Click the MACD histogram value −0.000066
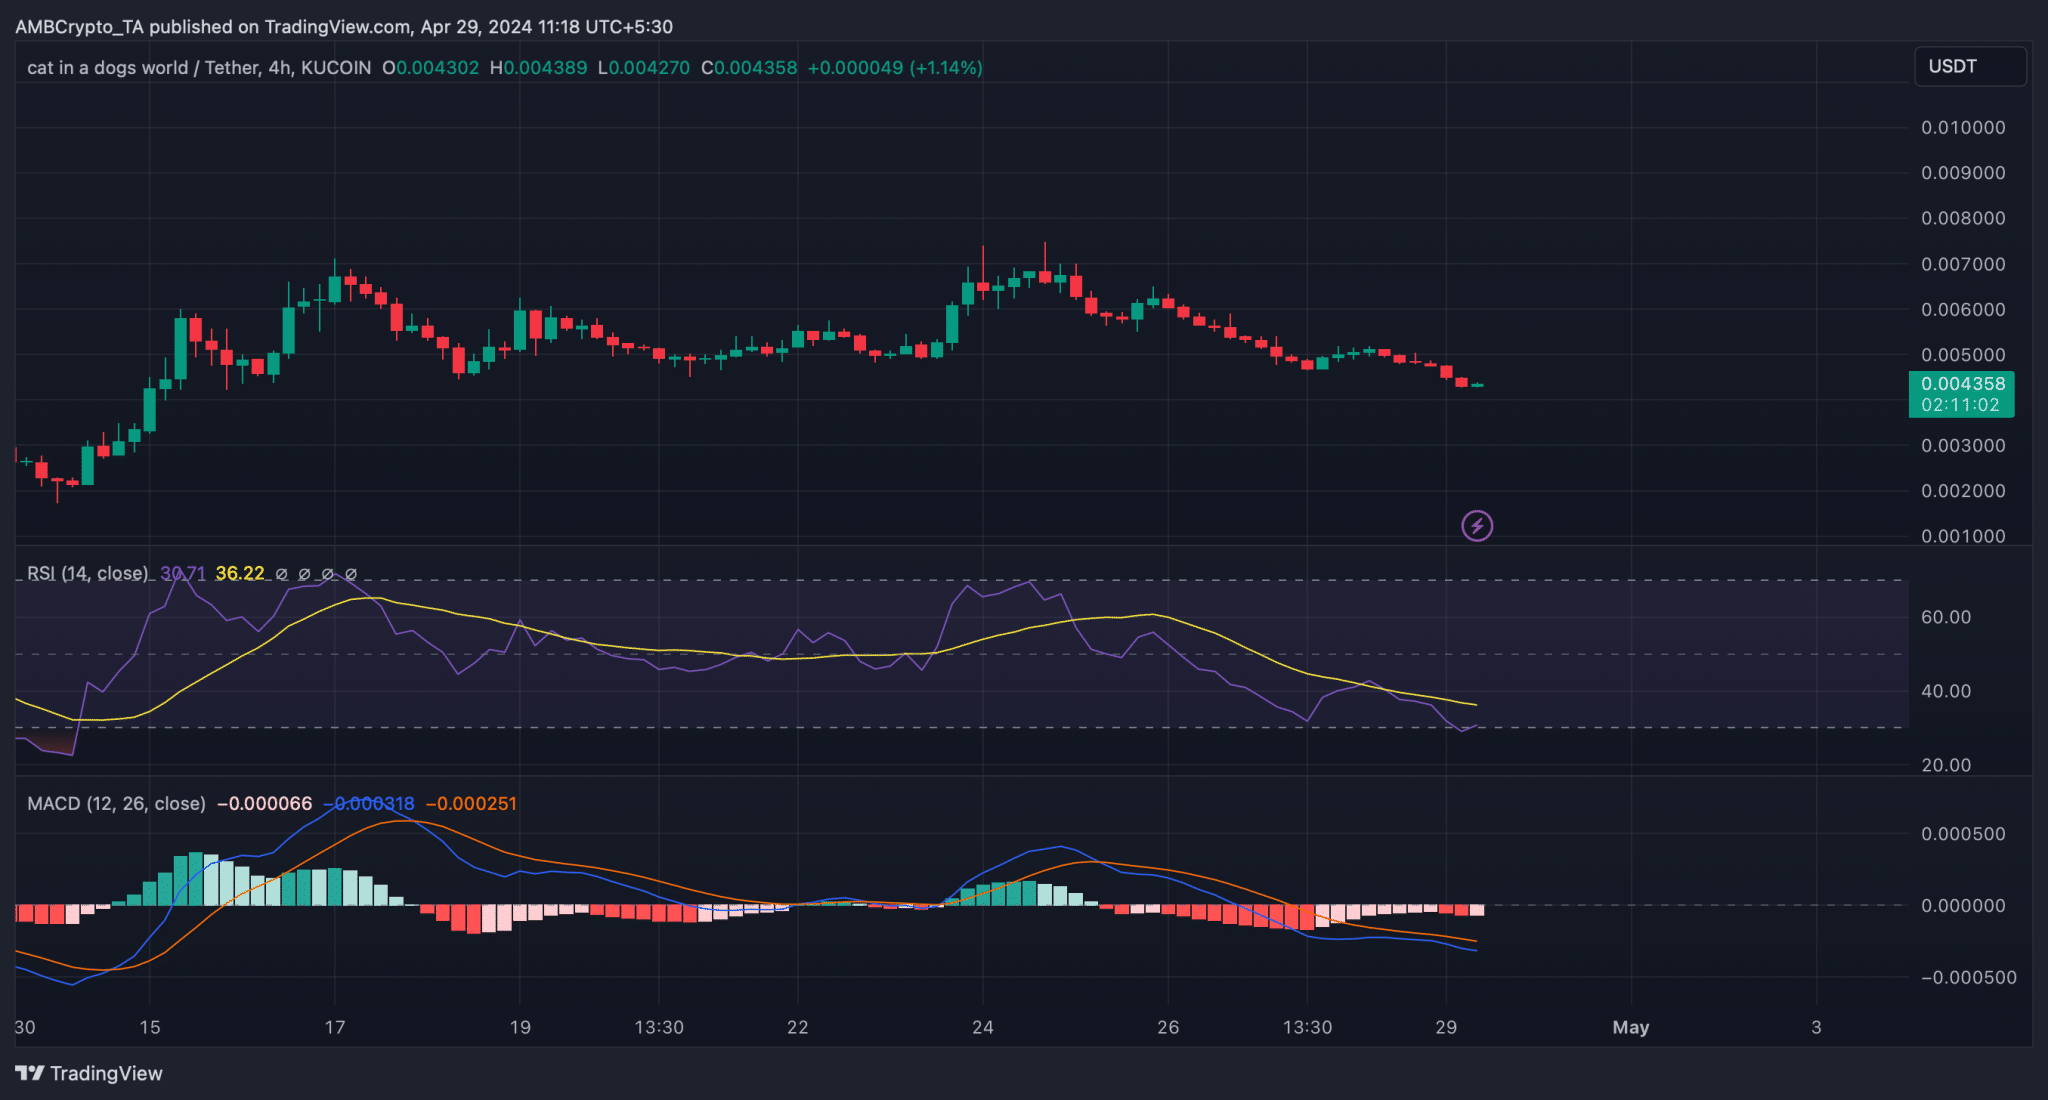 (265, 804)
